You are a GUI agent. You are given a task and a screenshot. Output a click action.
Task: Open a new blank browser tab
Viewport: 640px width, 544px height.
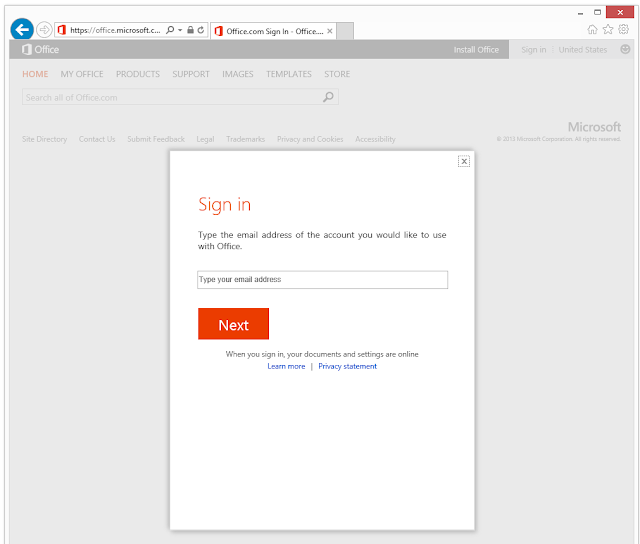pyautogui.click(x=345, y=31)
